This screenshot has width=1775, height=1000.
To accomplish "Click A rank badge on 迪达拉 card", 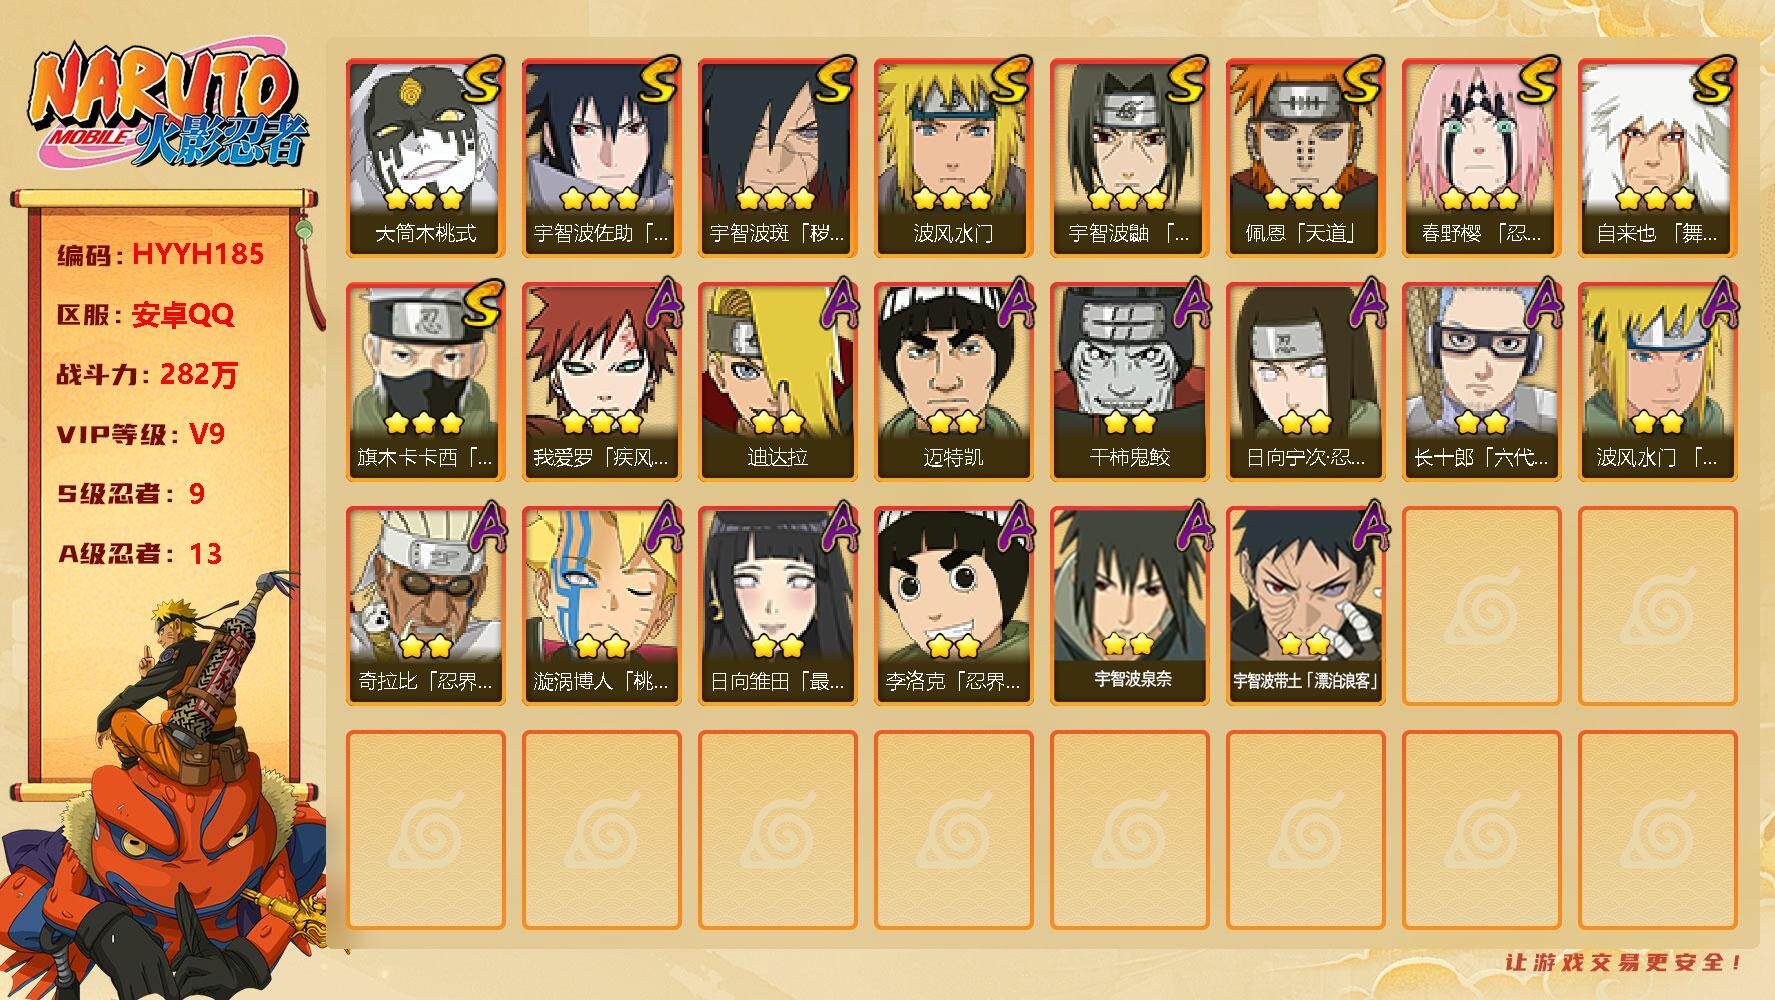I will tap(837, 304).
